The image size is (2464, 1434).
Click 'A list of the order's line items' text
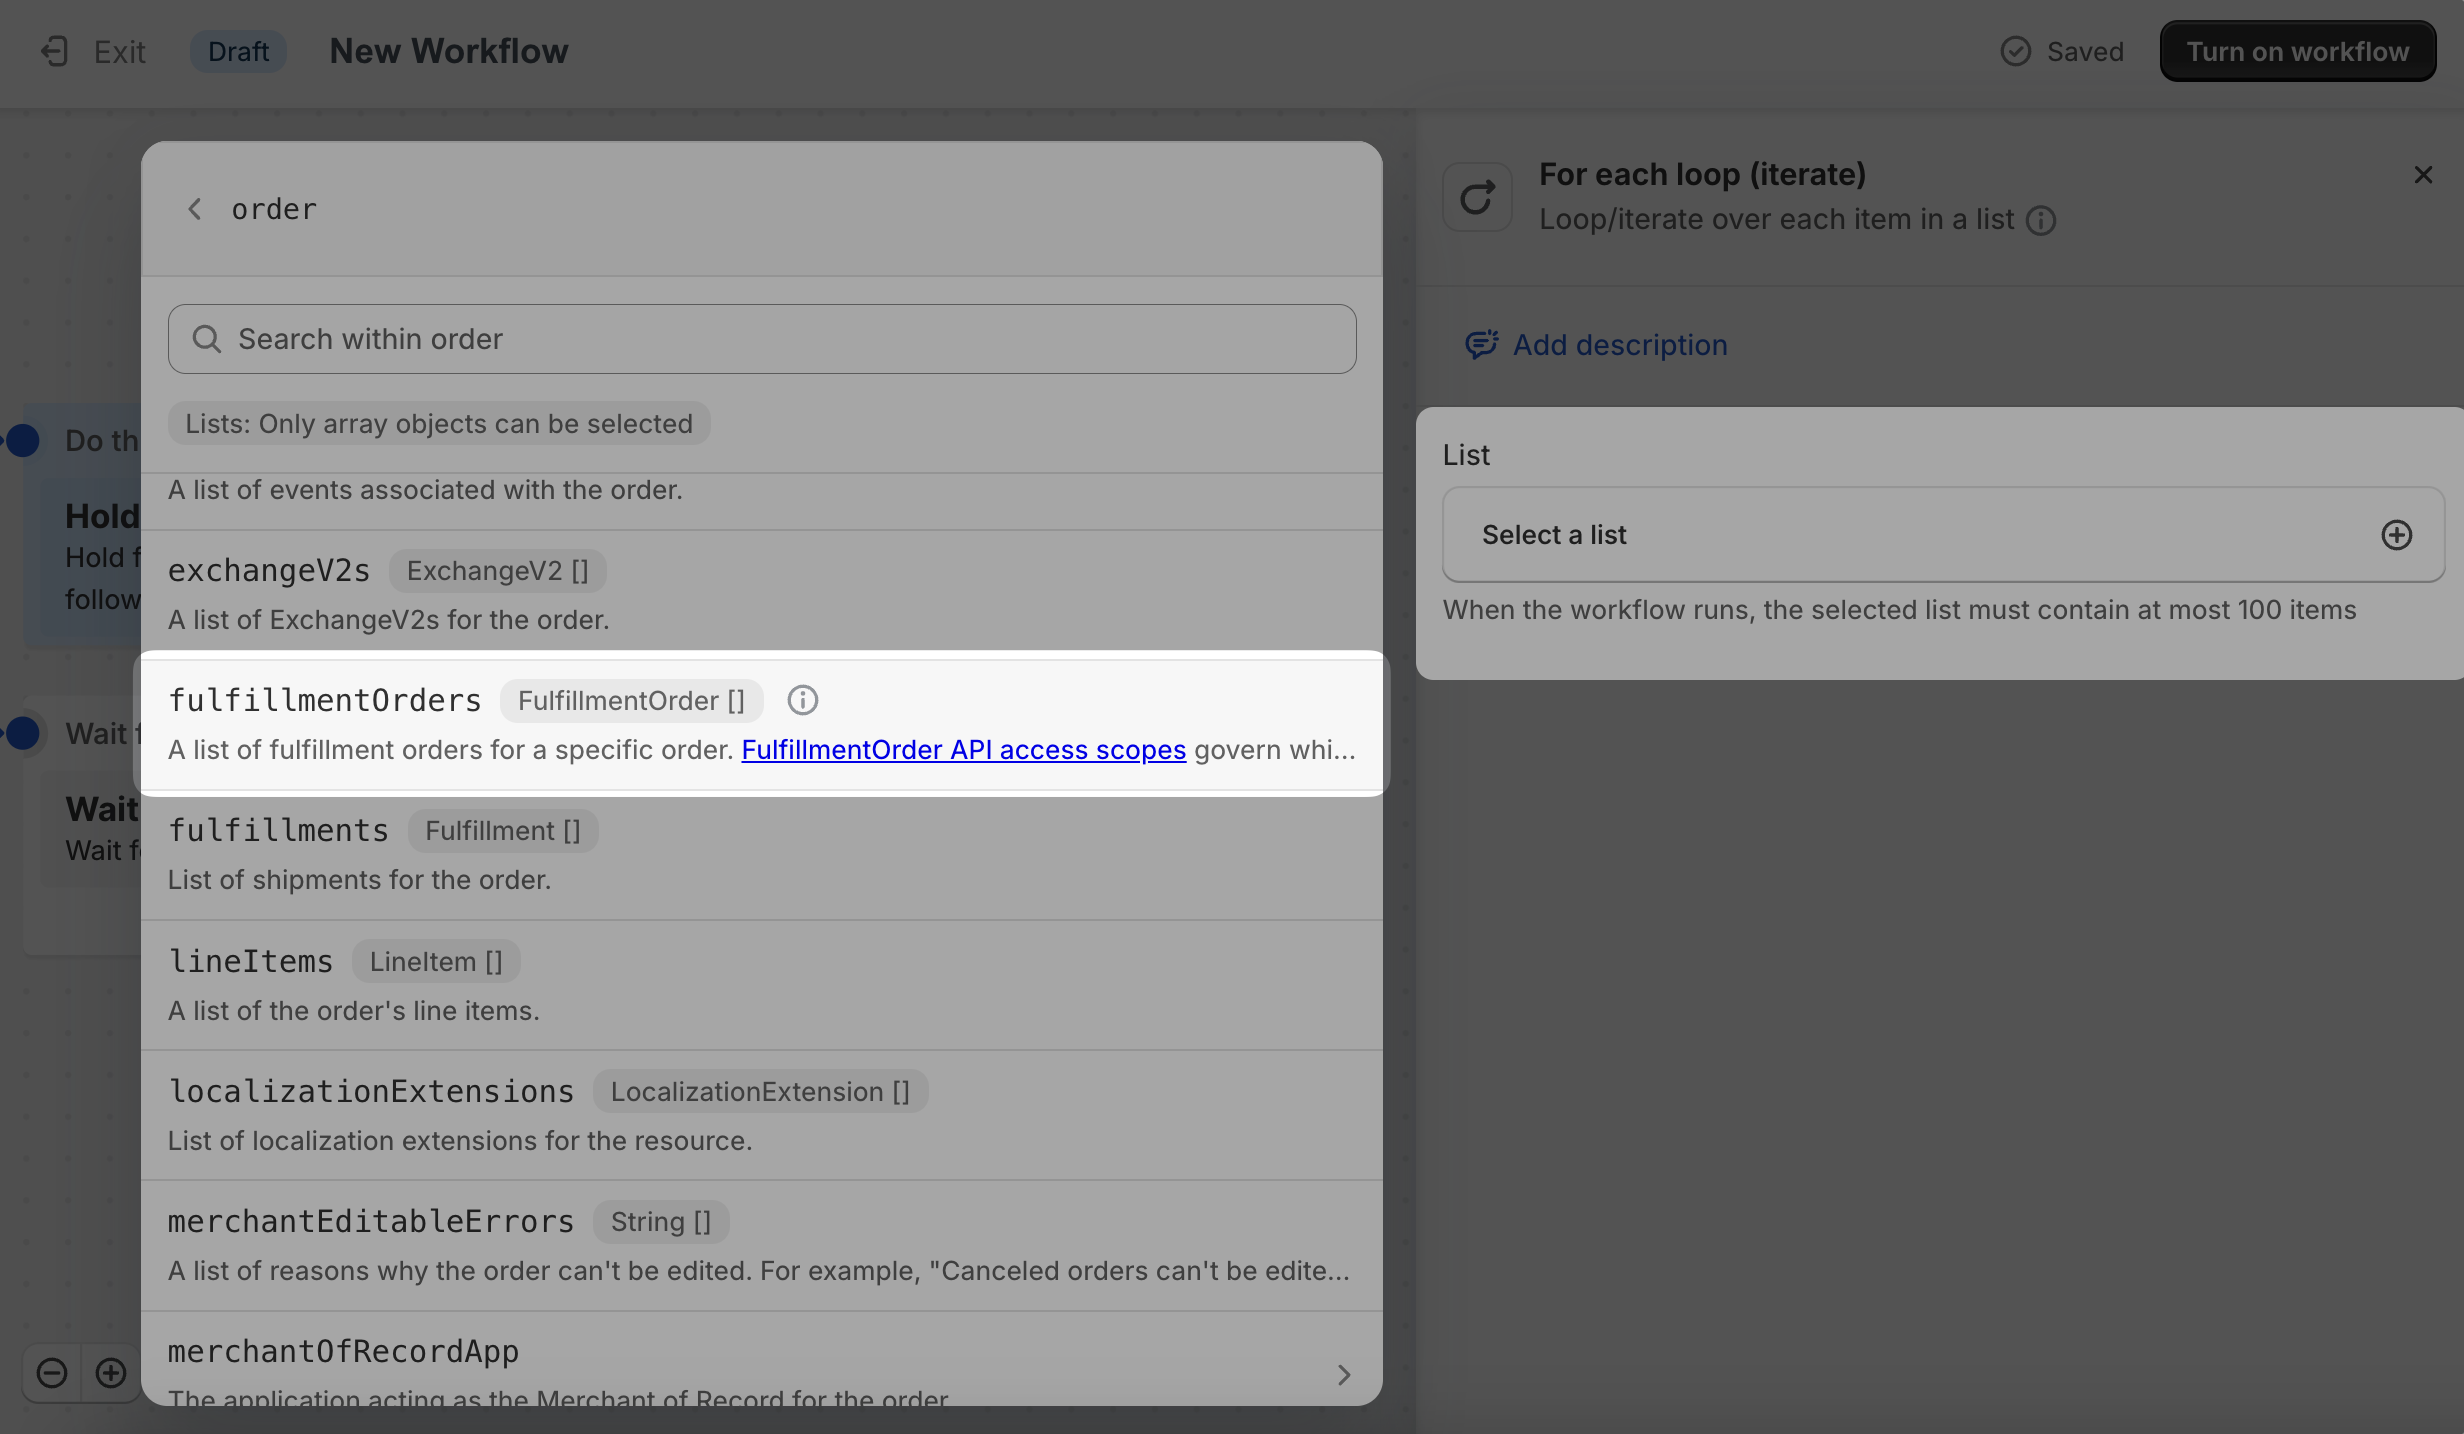click(x=353, y=1011)
